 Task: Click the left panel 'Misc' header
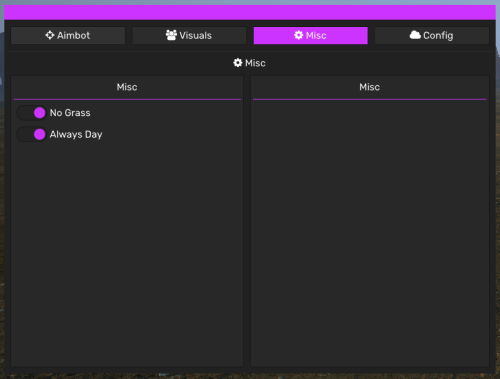[127, 87]
